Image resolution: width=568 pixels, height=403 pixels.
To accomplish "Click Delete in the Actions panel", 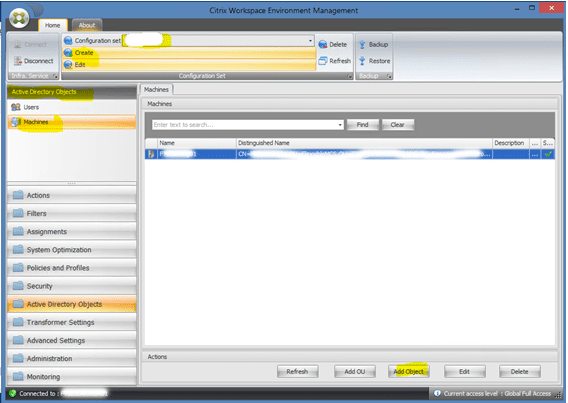I will (x=519, y=371).
